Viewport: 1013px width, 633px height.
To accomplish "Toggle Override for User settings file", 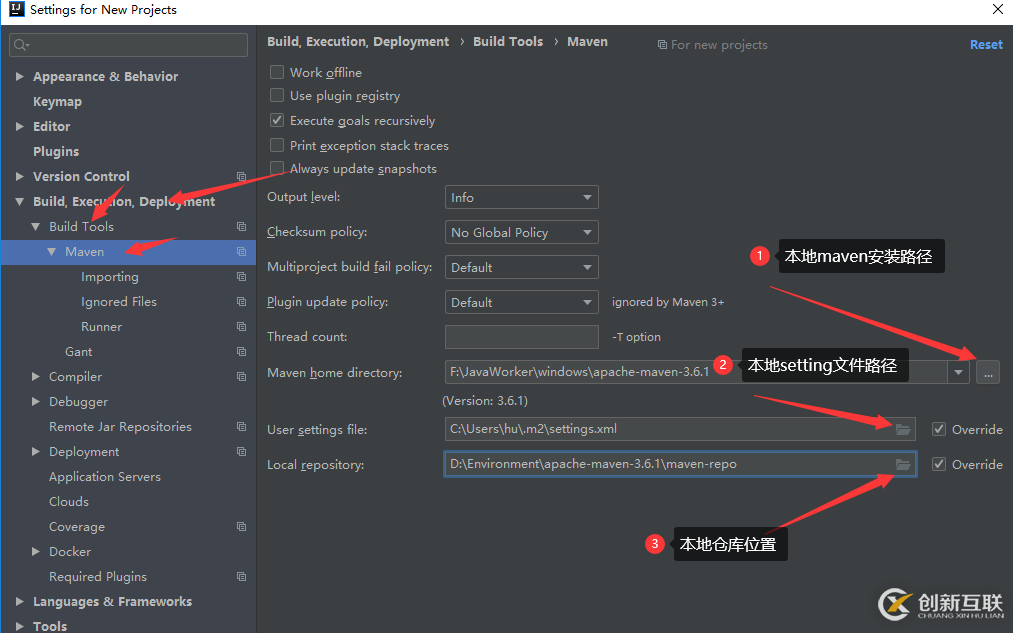I will click(x=938, y=429).
